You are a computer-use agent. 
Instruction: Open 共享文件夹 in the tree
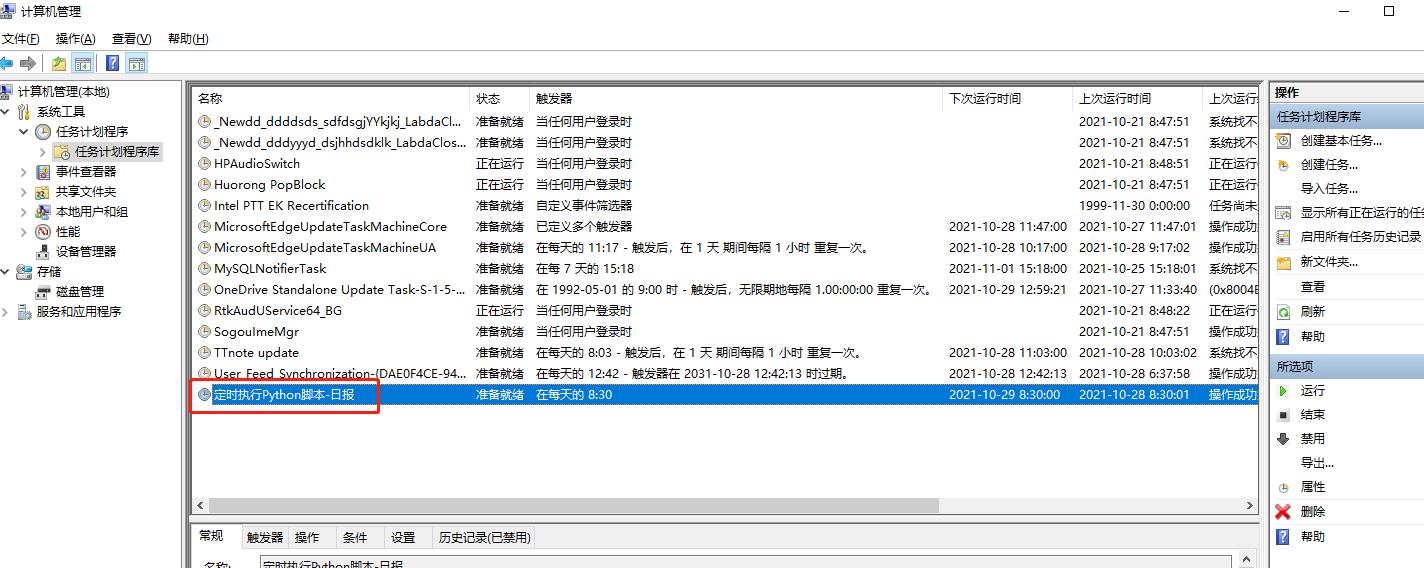[x=86, y=192]
